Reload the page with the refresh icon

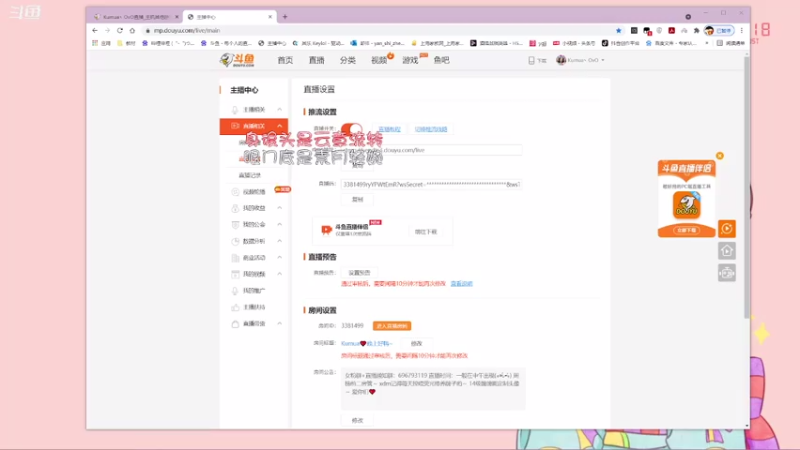[x=120, y=31]
